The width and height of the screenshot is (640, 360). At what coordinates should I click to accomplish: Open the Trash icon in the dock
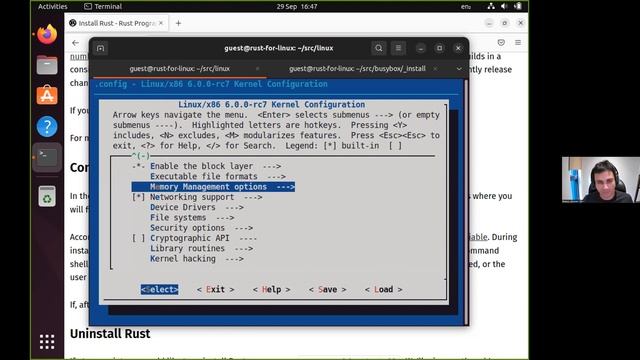[47, 196]
